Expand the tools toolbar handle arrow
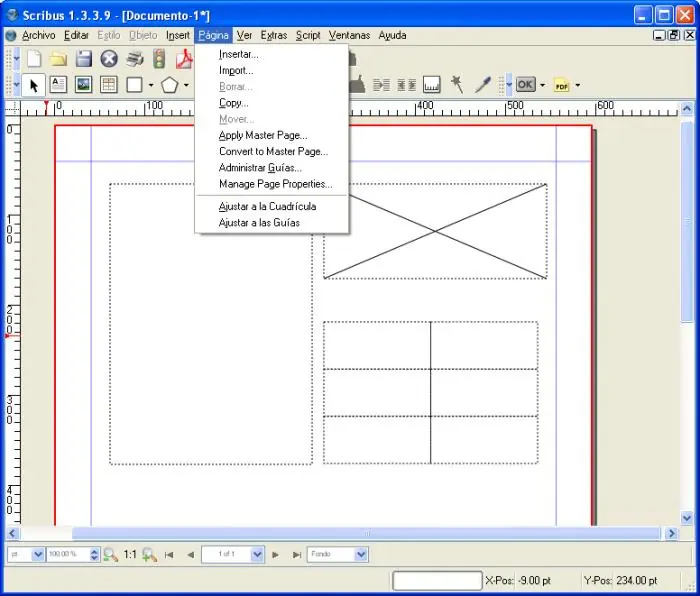700x596 pixels. [17, 85]
